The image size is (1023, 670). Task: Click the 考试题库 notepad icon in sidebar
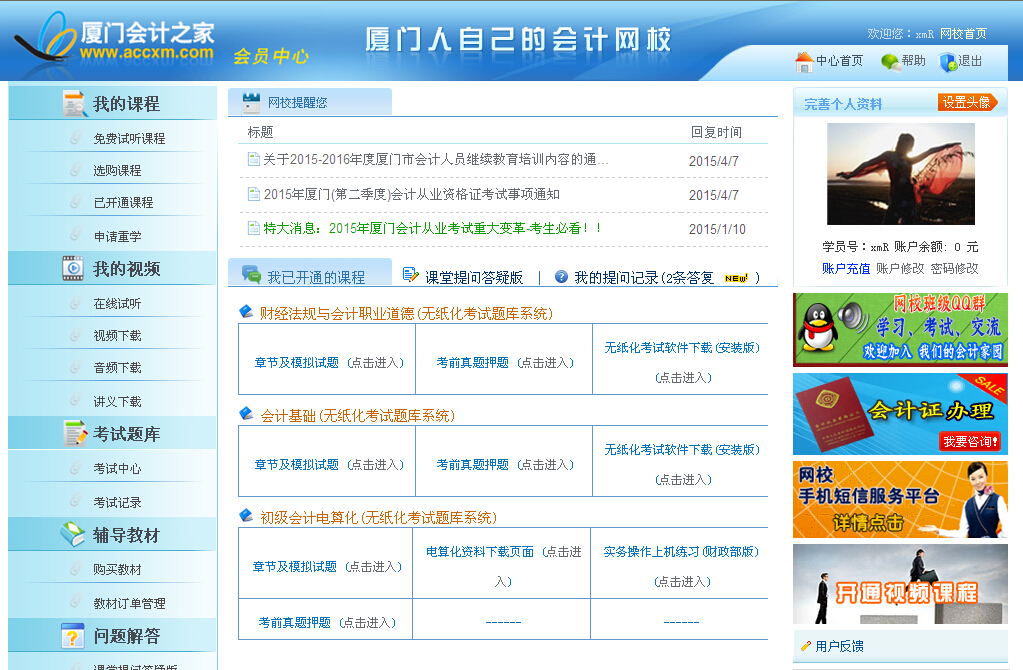(75, 434)
